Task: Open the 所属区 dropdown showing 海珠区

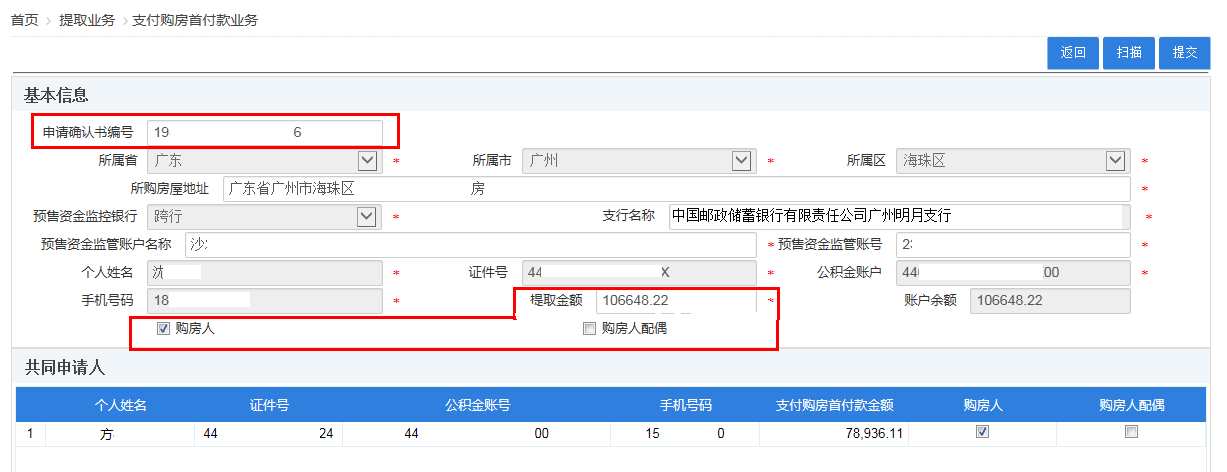Action: coord(1013,160)
